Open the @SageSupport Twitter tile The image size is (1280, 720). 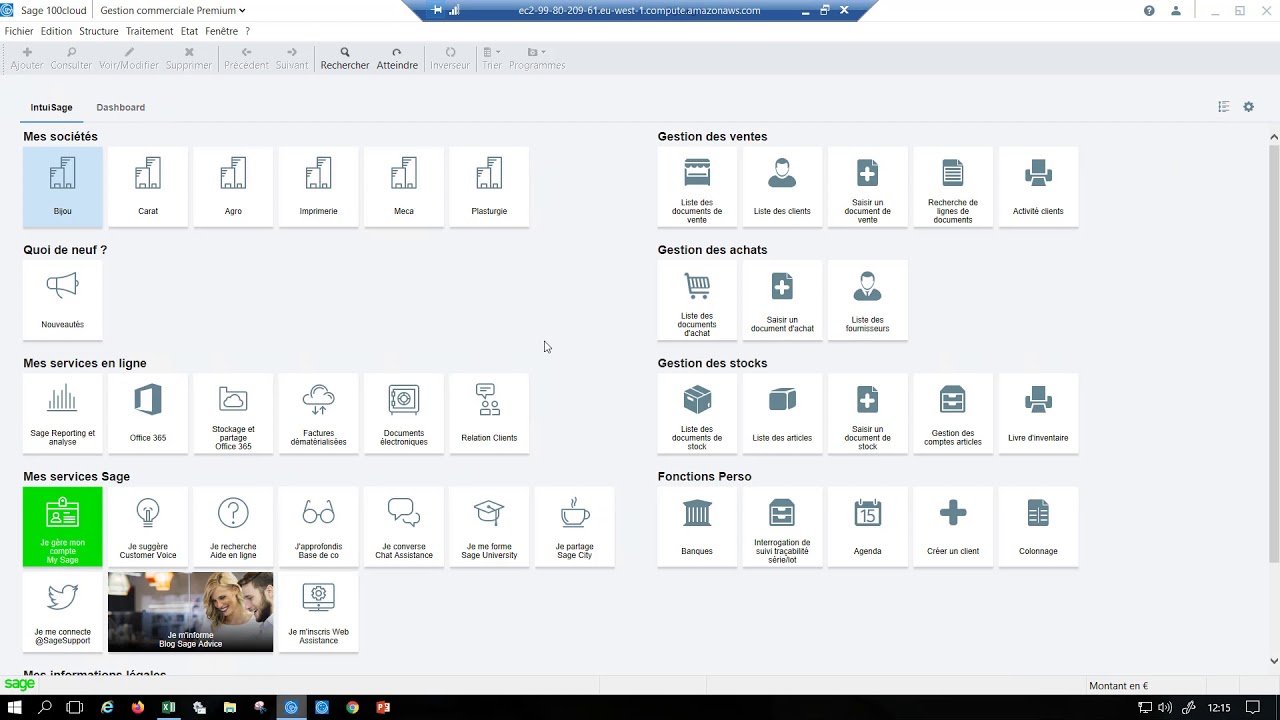click(62, 612)
